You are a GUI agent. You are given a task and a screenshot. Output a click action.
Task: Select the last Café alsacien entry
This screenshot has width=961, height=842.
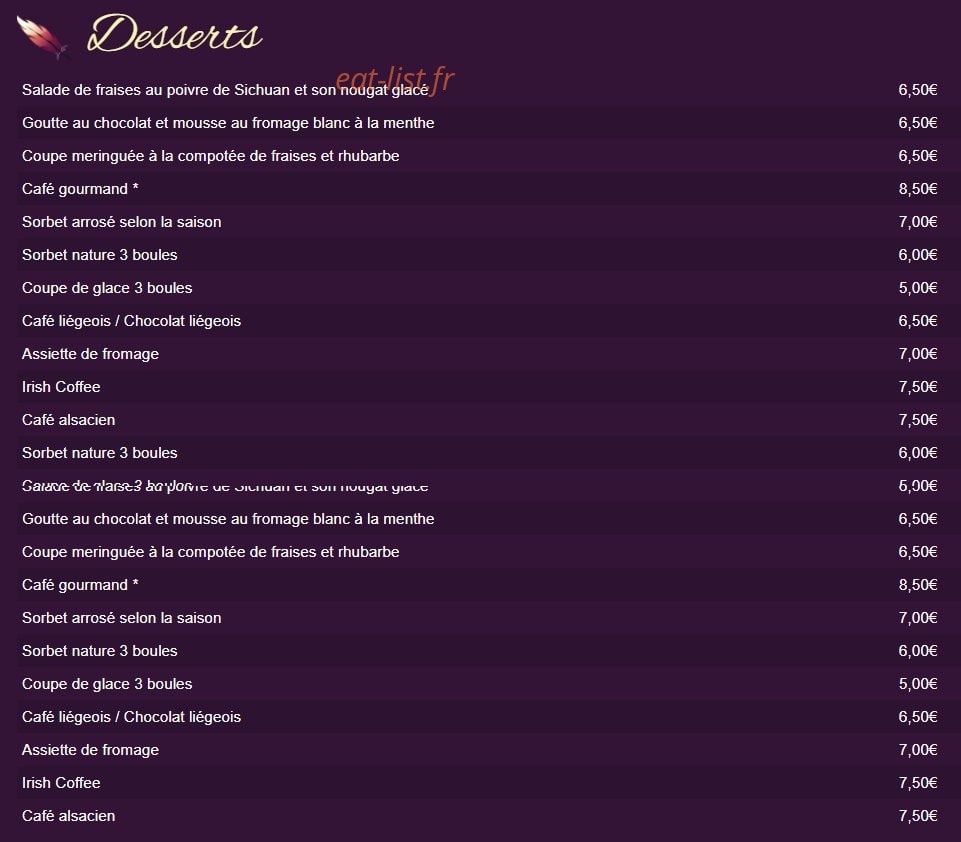tap(68, 816)
